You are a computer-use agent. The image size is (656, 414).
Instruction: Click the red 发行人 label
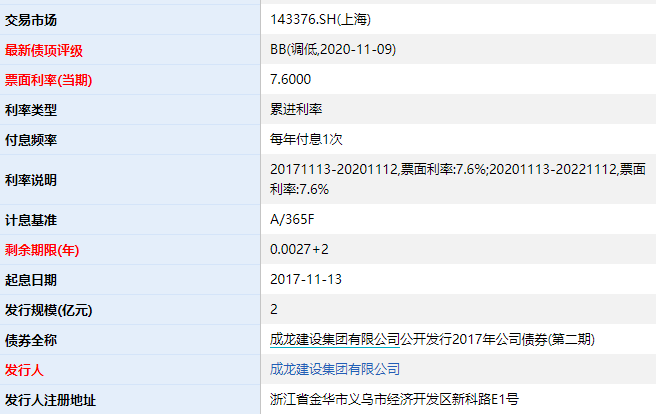tap(24, 369)
